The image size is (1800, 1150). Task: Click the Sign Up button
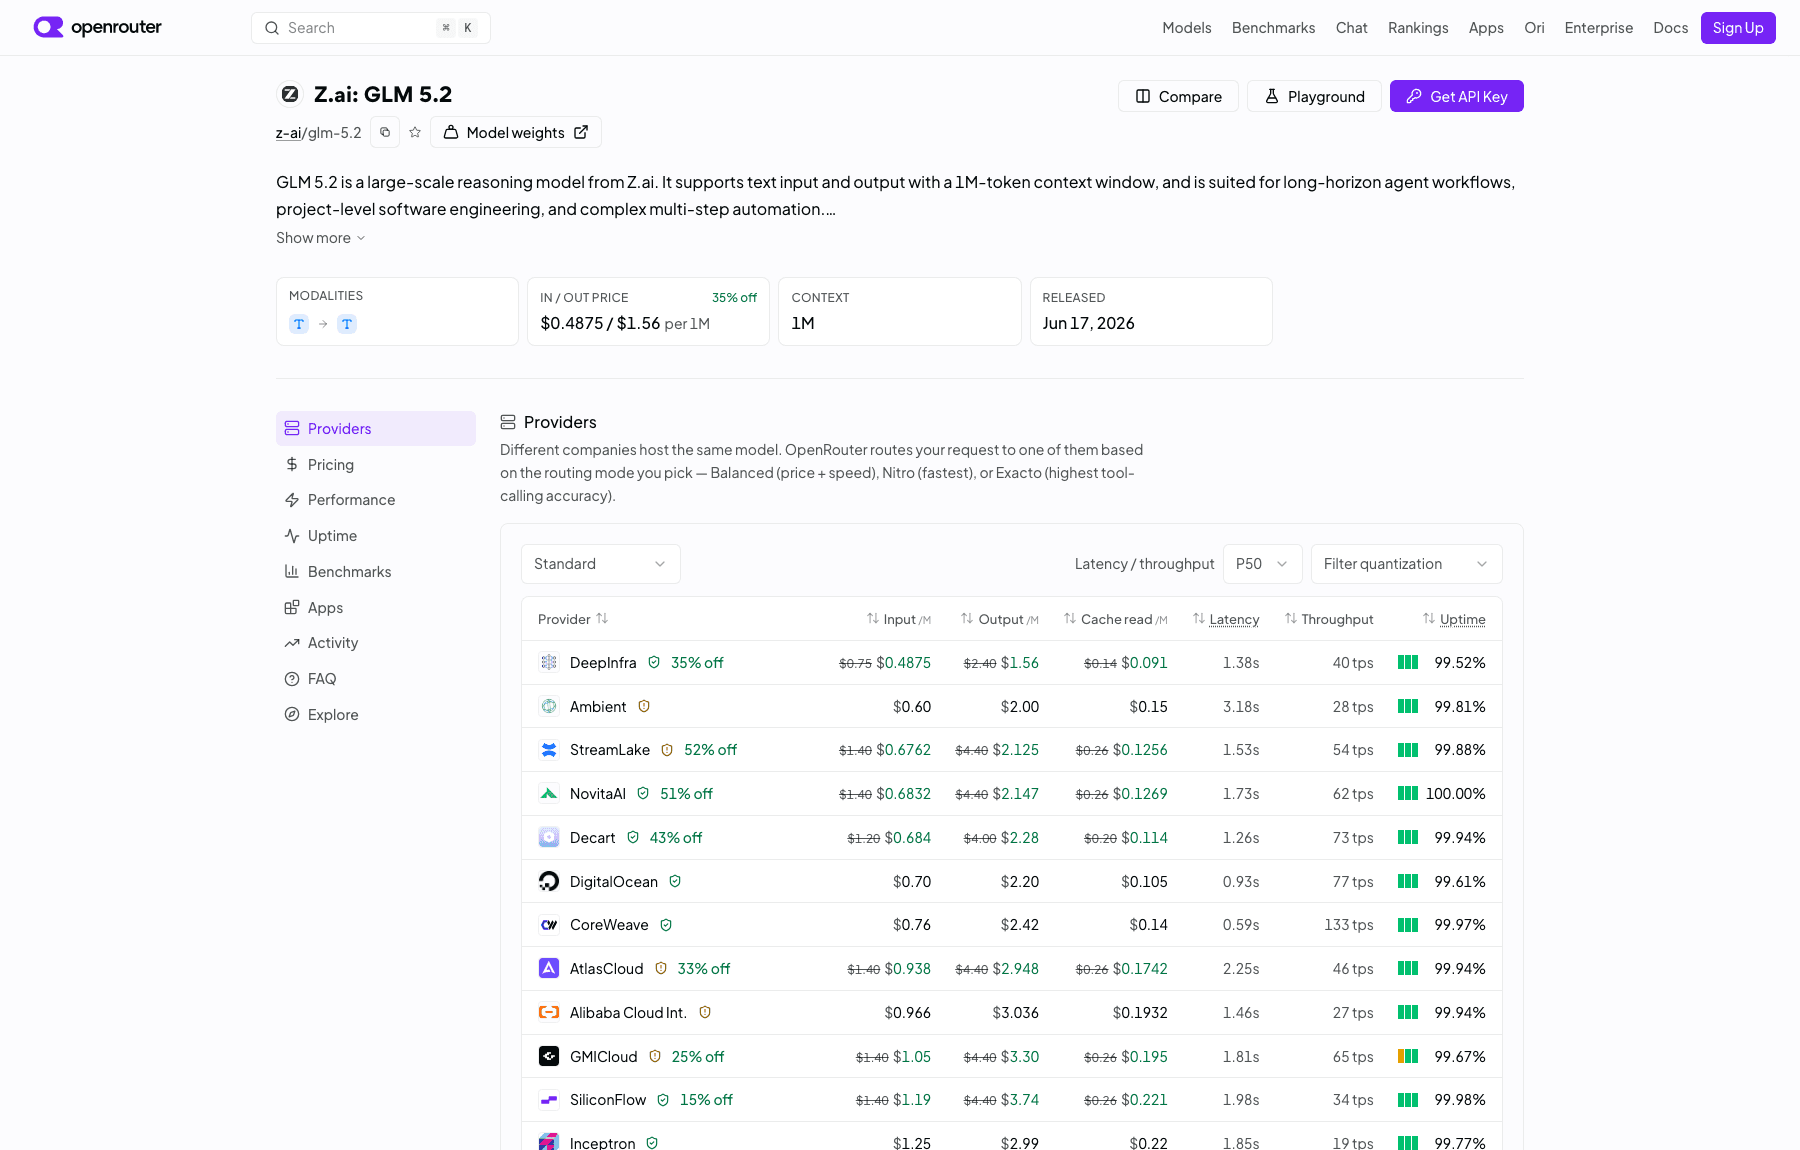(x=1738, y=28)
